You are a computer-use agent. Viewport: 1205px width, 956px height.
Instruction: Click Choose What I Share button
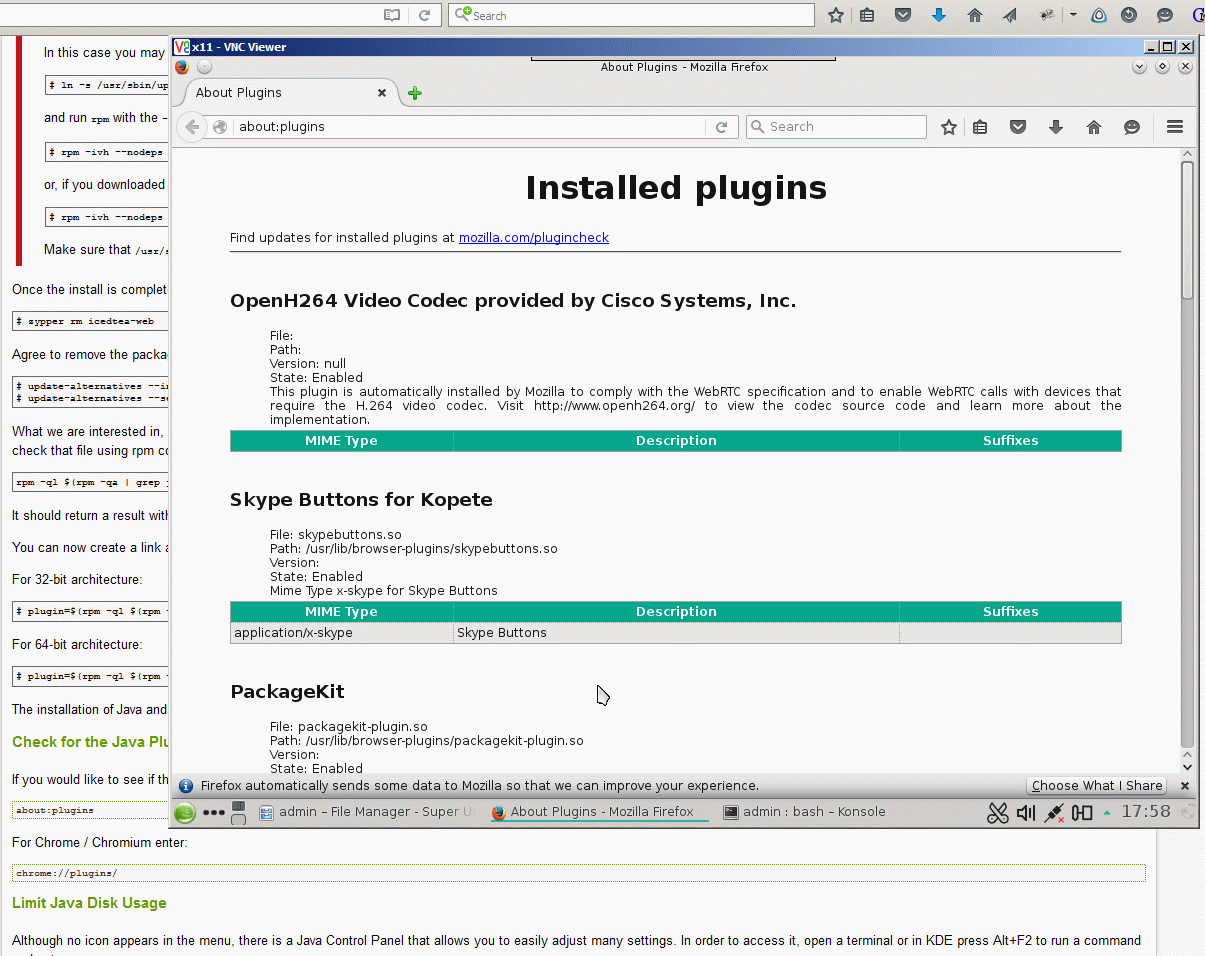pos(1097,786)
